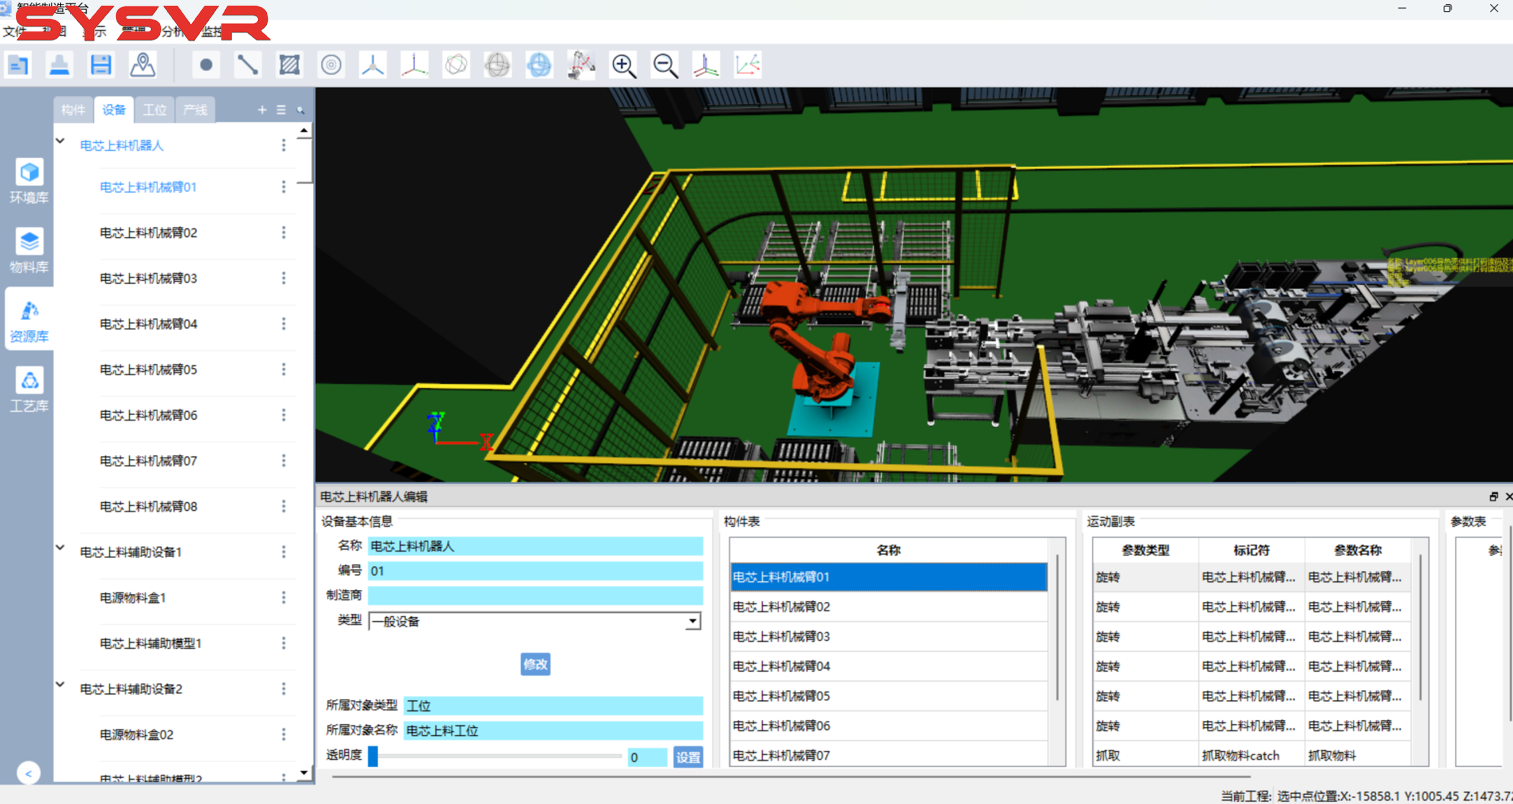The height and width of the screenshot is (804, 1513).
Task: Zoom out using the magnifier minus icon
Action: pyautogui.click(x=665, y=66)
